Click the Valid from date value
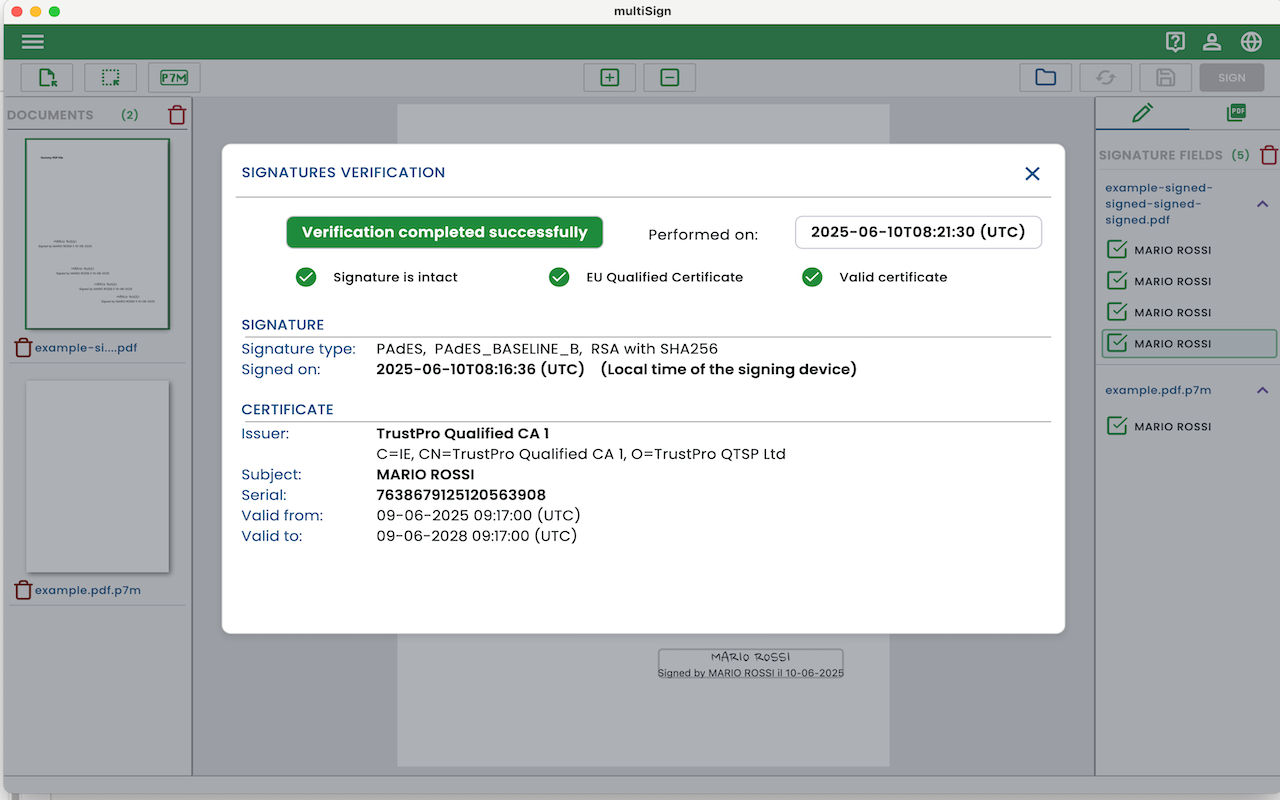 (478, 515)
